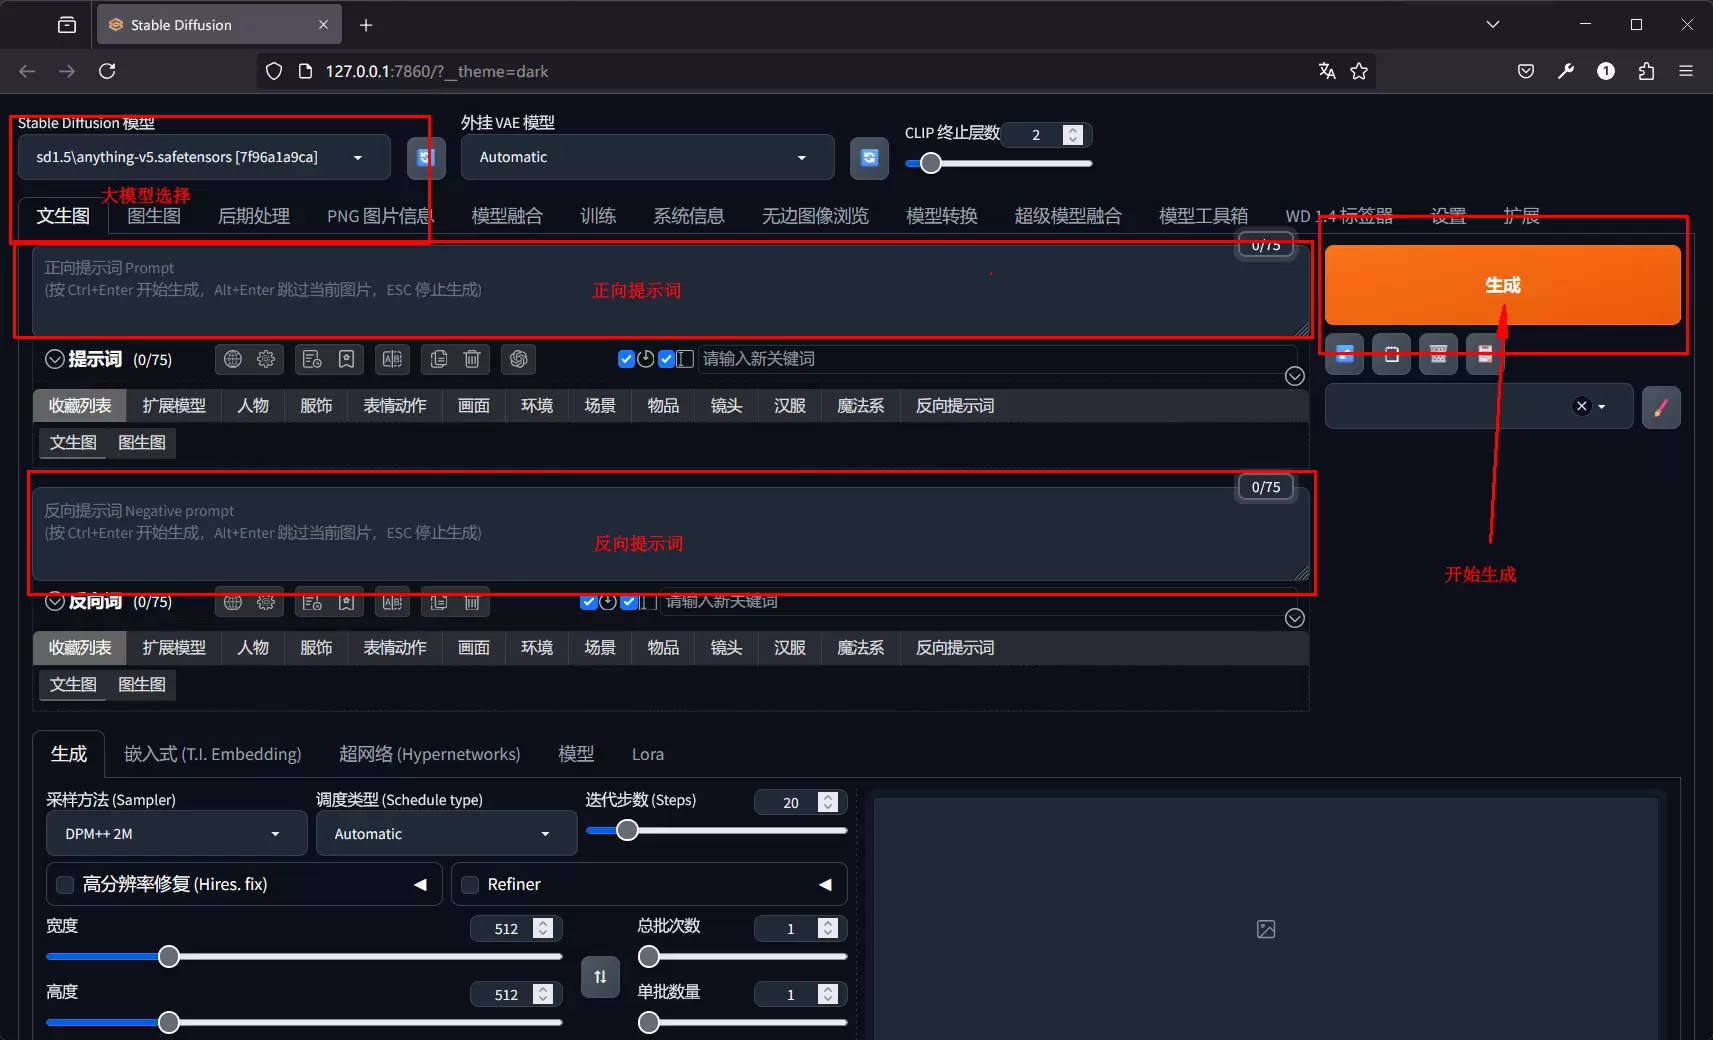Open the browser extensions puzzle icon
The height and width of the screenshot is (1040, 1713).
coord(1646,71)
